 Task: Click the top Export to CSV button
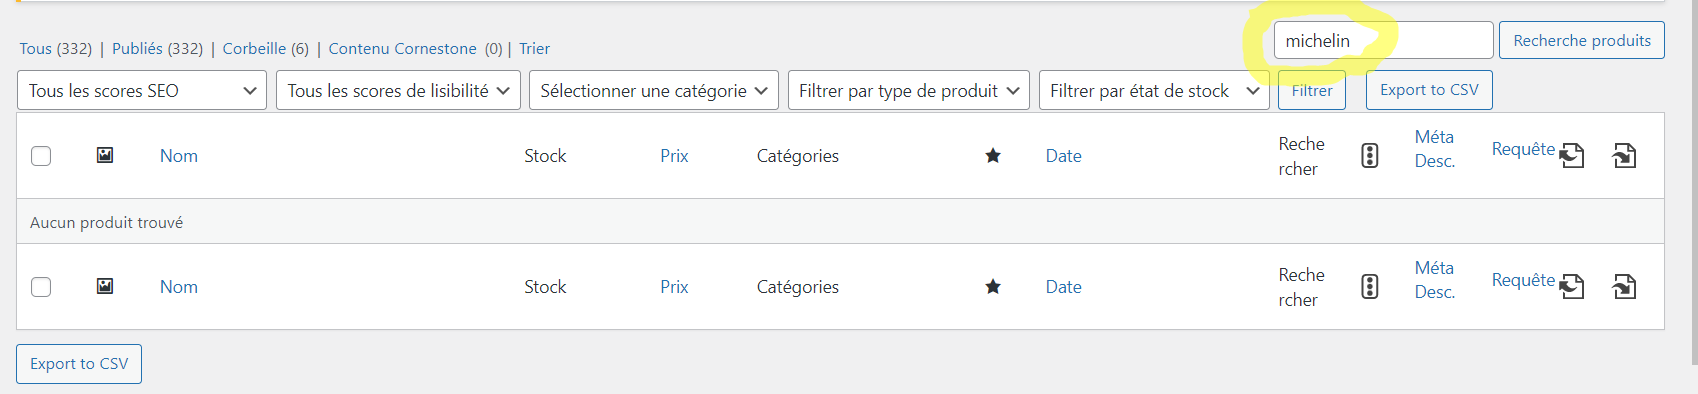(1429, 90)
